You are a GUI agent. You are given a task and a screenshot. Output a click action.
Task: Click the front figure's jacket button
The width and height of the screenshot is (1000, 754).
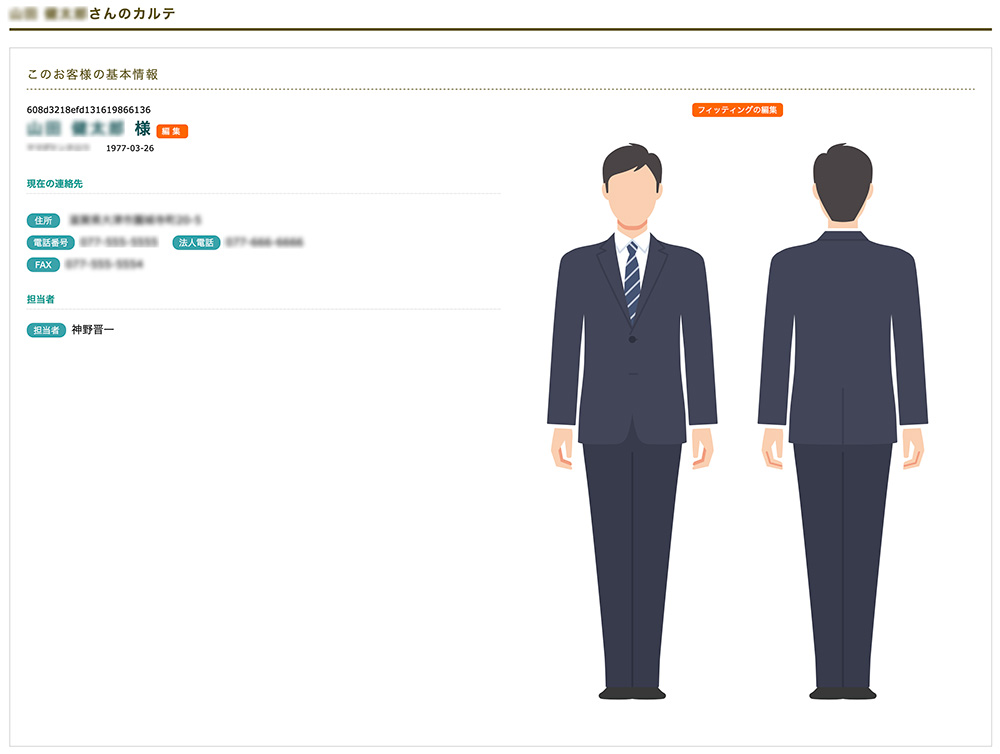click(x=632, y=339)
